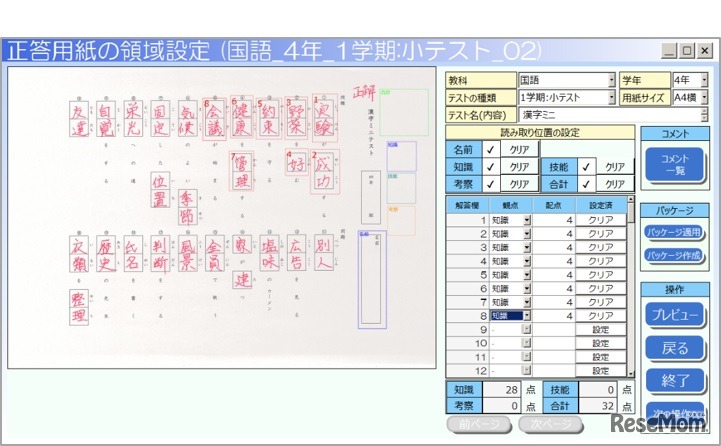This screenshot has height=446, width=721.
Task: Select red answer region 1 on the sheet
Action: point(324,119)
